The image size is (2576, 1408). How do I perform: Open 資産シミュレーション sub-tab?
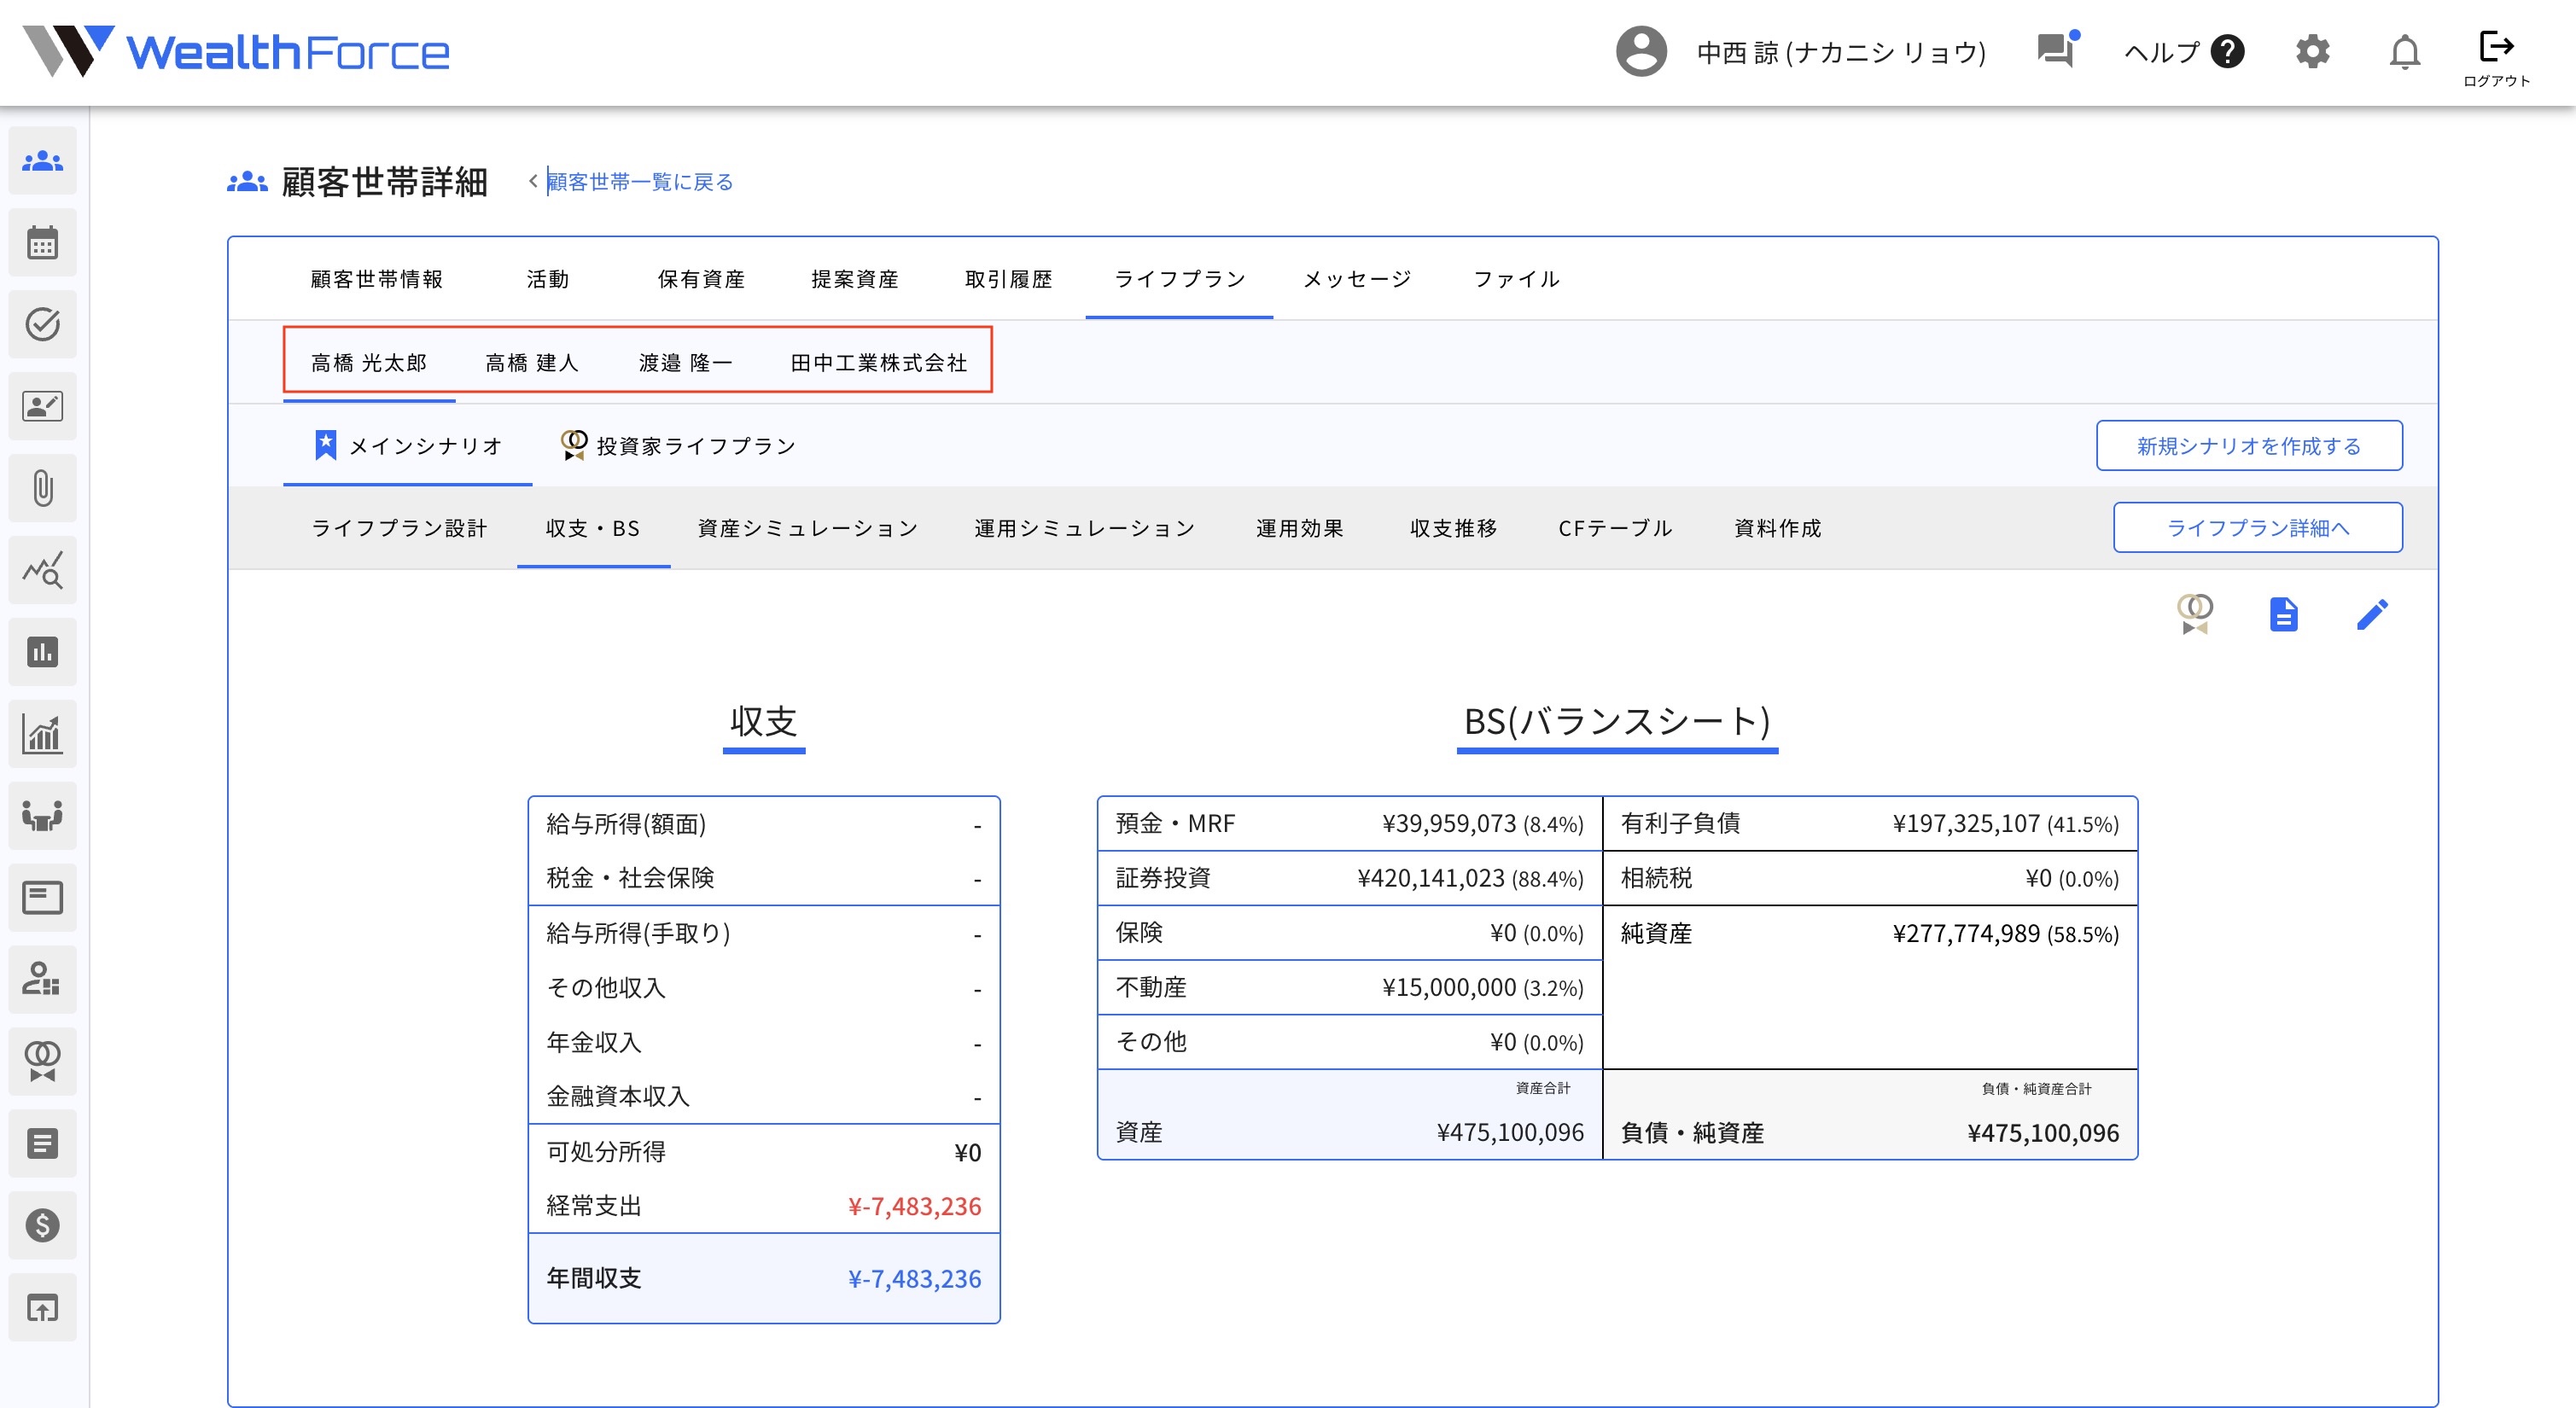click(808, 528)
